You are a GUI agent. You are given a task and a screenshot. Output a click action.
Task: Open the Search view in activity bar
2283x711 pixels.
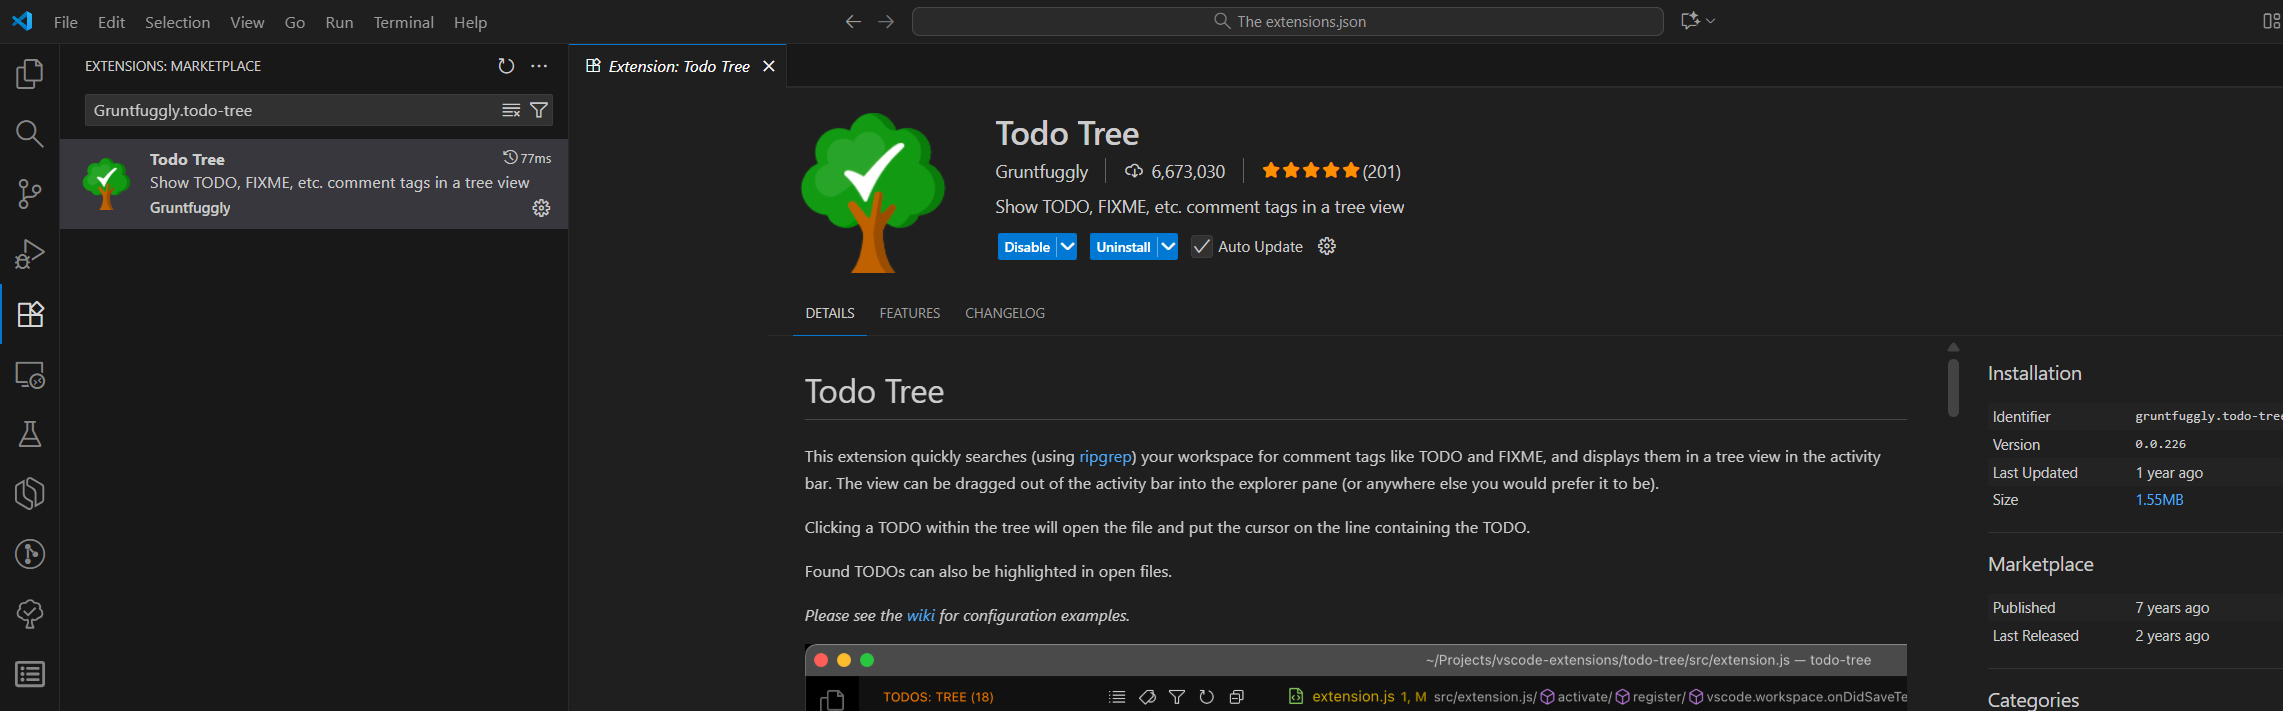pyautogui.click(x=30, y=134)
